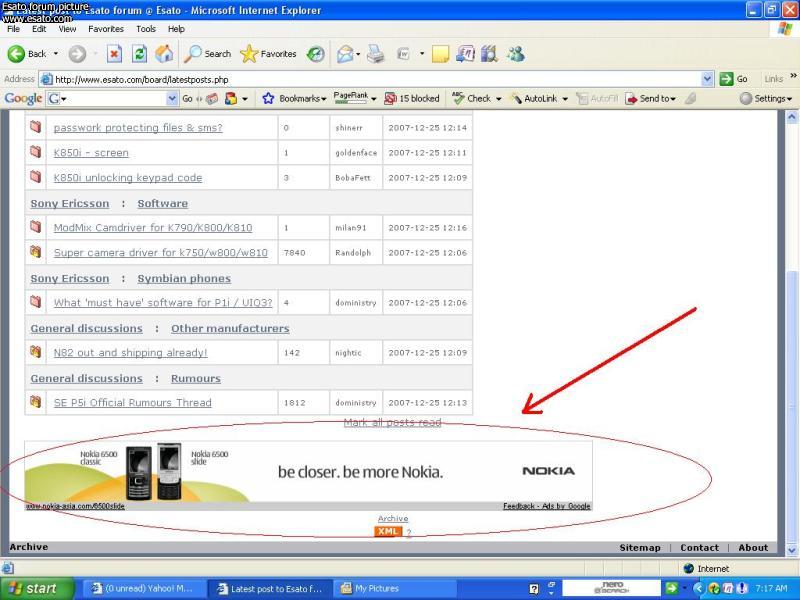The width and height of the screenshot is (800, 600).
Task: Refresh the page using the green arrows icon
Action: 139,54
